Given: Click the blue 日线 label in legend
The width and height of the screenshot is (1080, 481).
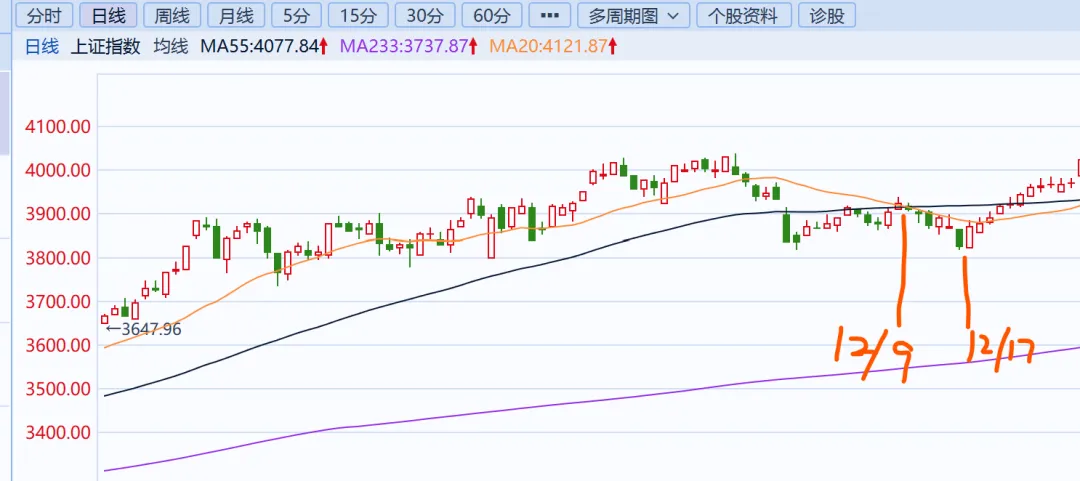Looking at the screenshot, I should click(x=42, y=47).
